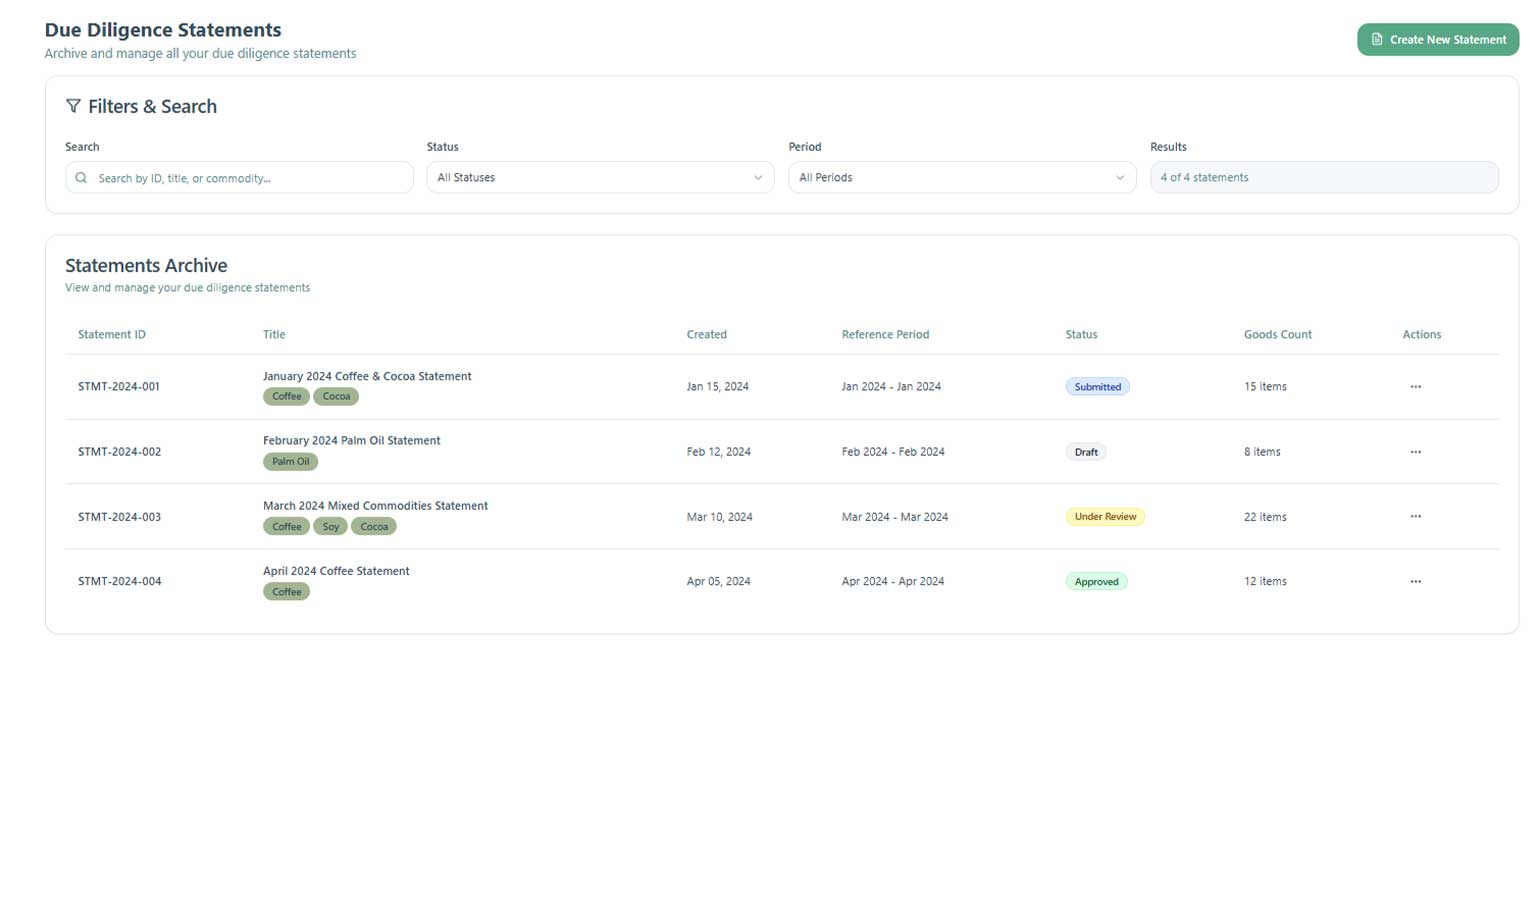
Task: Click the Goods Count column header
Action: (1277, 335)
